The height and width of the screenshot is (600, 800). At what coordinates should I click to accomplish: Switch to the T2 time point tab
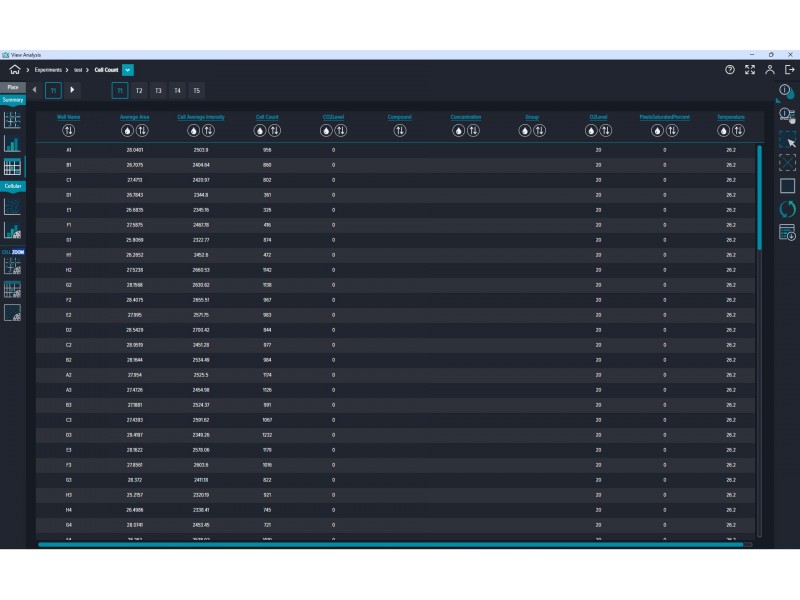point(139,91)
